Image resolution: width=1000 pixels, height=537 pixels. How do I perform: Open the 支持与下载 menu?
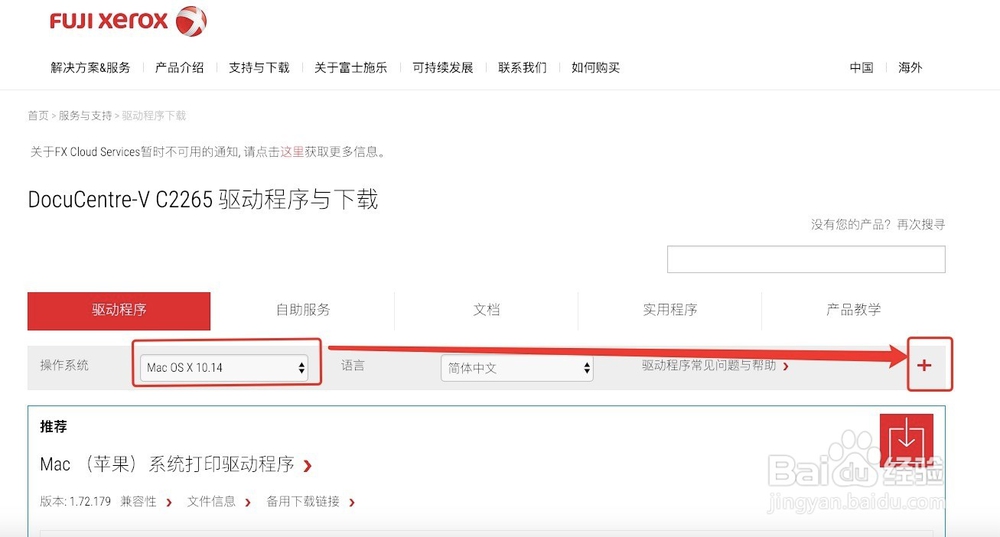point(259,68)
